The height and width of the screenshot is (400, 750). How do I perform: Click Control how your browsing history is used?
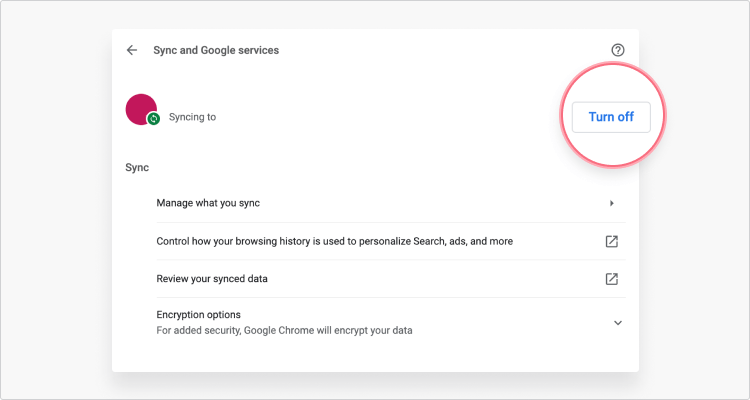(x=334, y=241)
